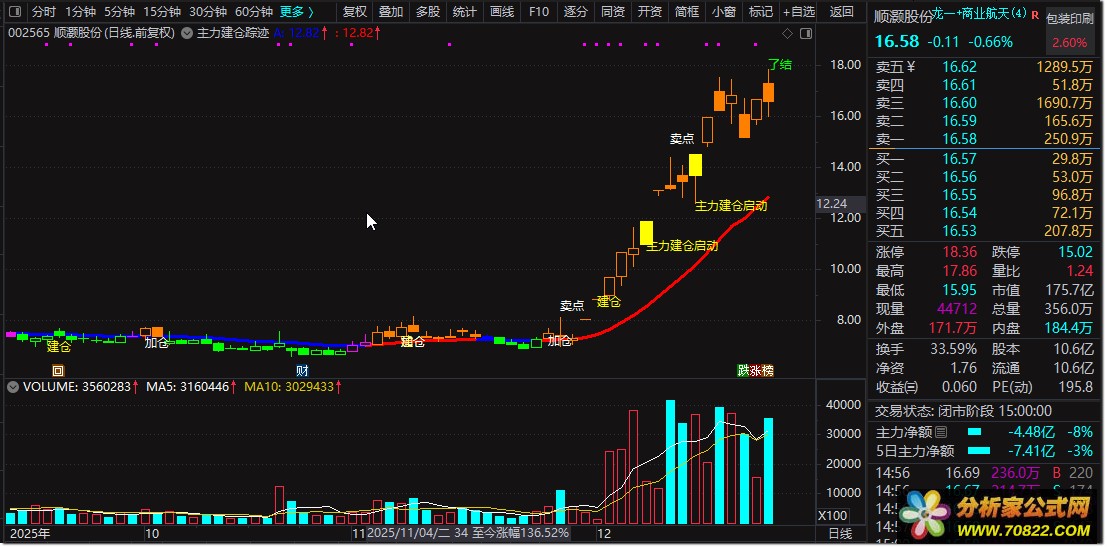Click the 5日主力净额 cyan bar
The image size is (1107, 547).
pyautogui.click(x=979, y=450)
